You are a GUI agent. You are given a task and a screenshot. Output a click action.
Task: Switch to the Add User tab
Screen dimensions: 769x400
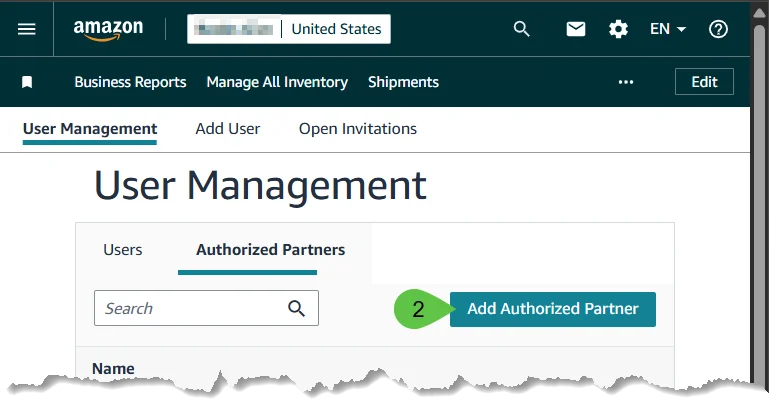228,129
